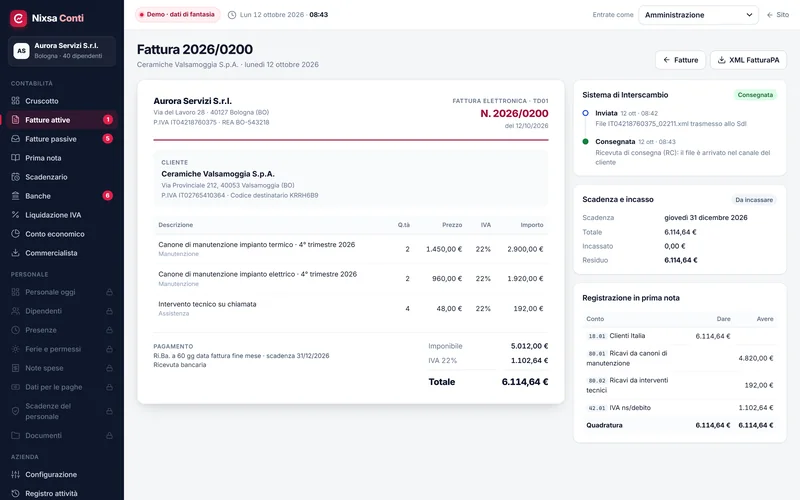Click the lock icon beside Presenze

coord(109,330)
